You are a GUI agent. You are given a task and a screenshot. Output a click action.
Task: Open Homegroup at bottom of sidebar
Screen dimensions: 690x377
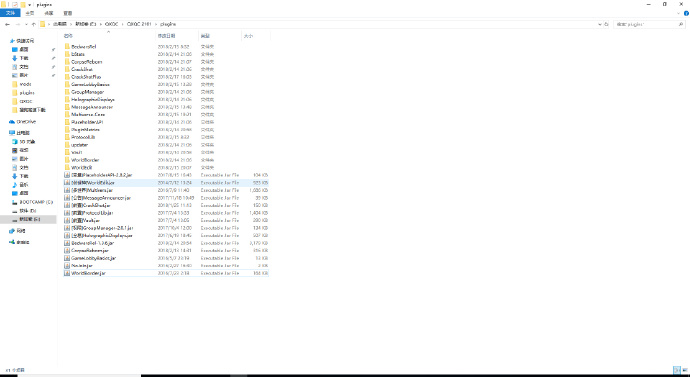pyautogui.click(x=19, y=242)
